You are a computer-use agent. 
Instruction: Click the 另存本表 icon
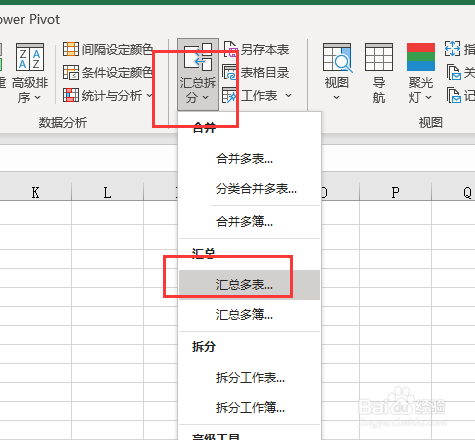pos(231,49)
